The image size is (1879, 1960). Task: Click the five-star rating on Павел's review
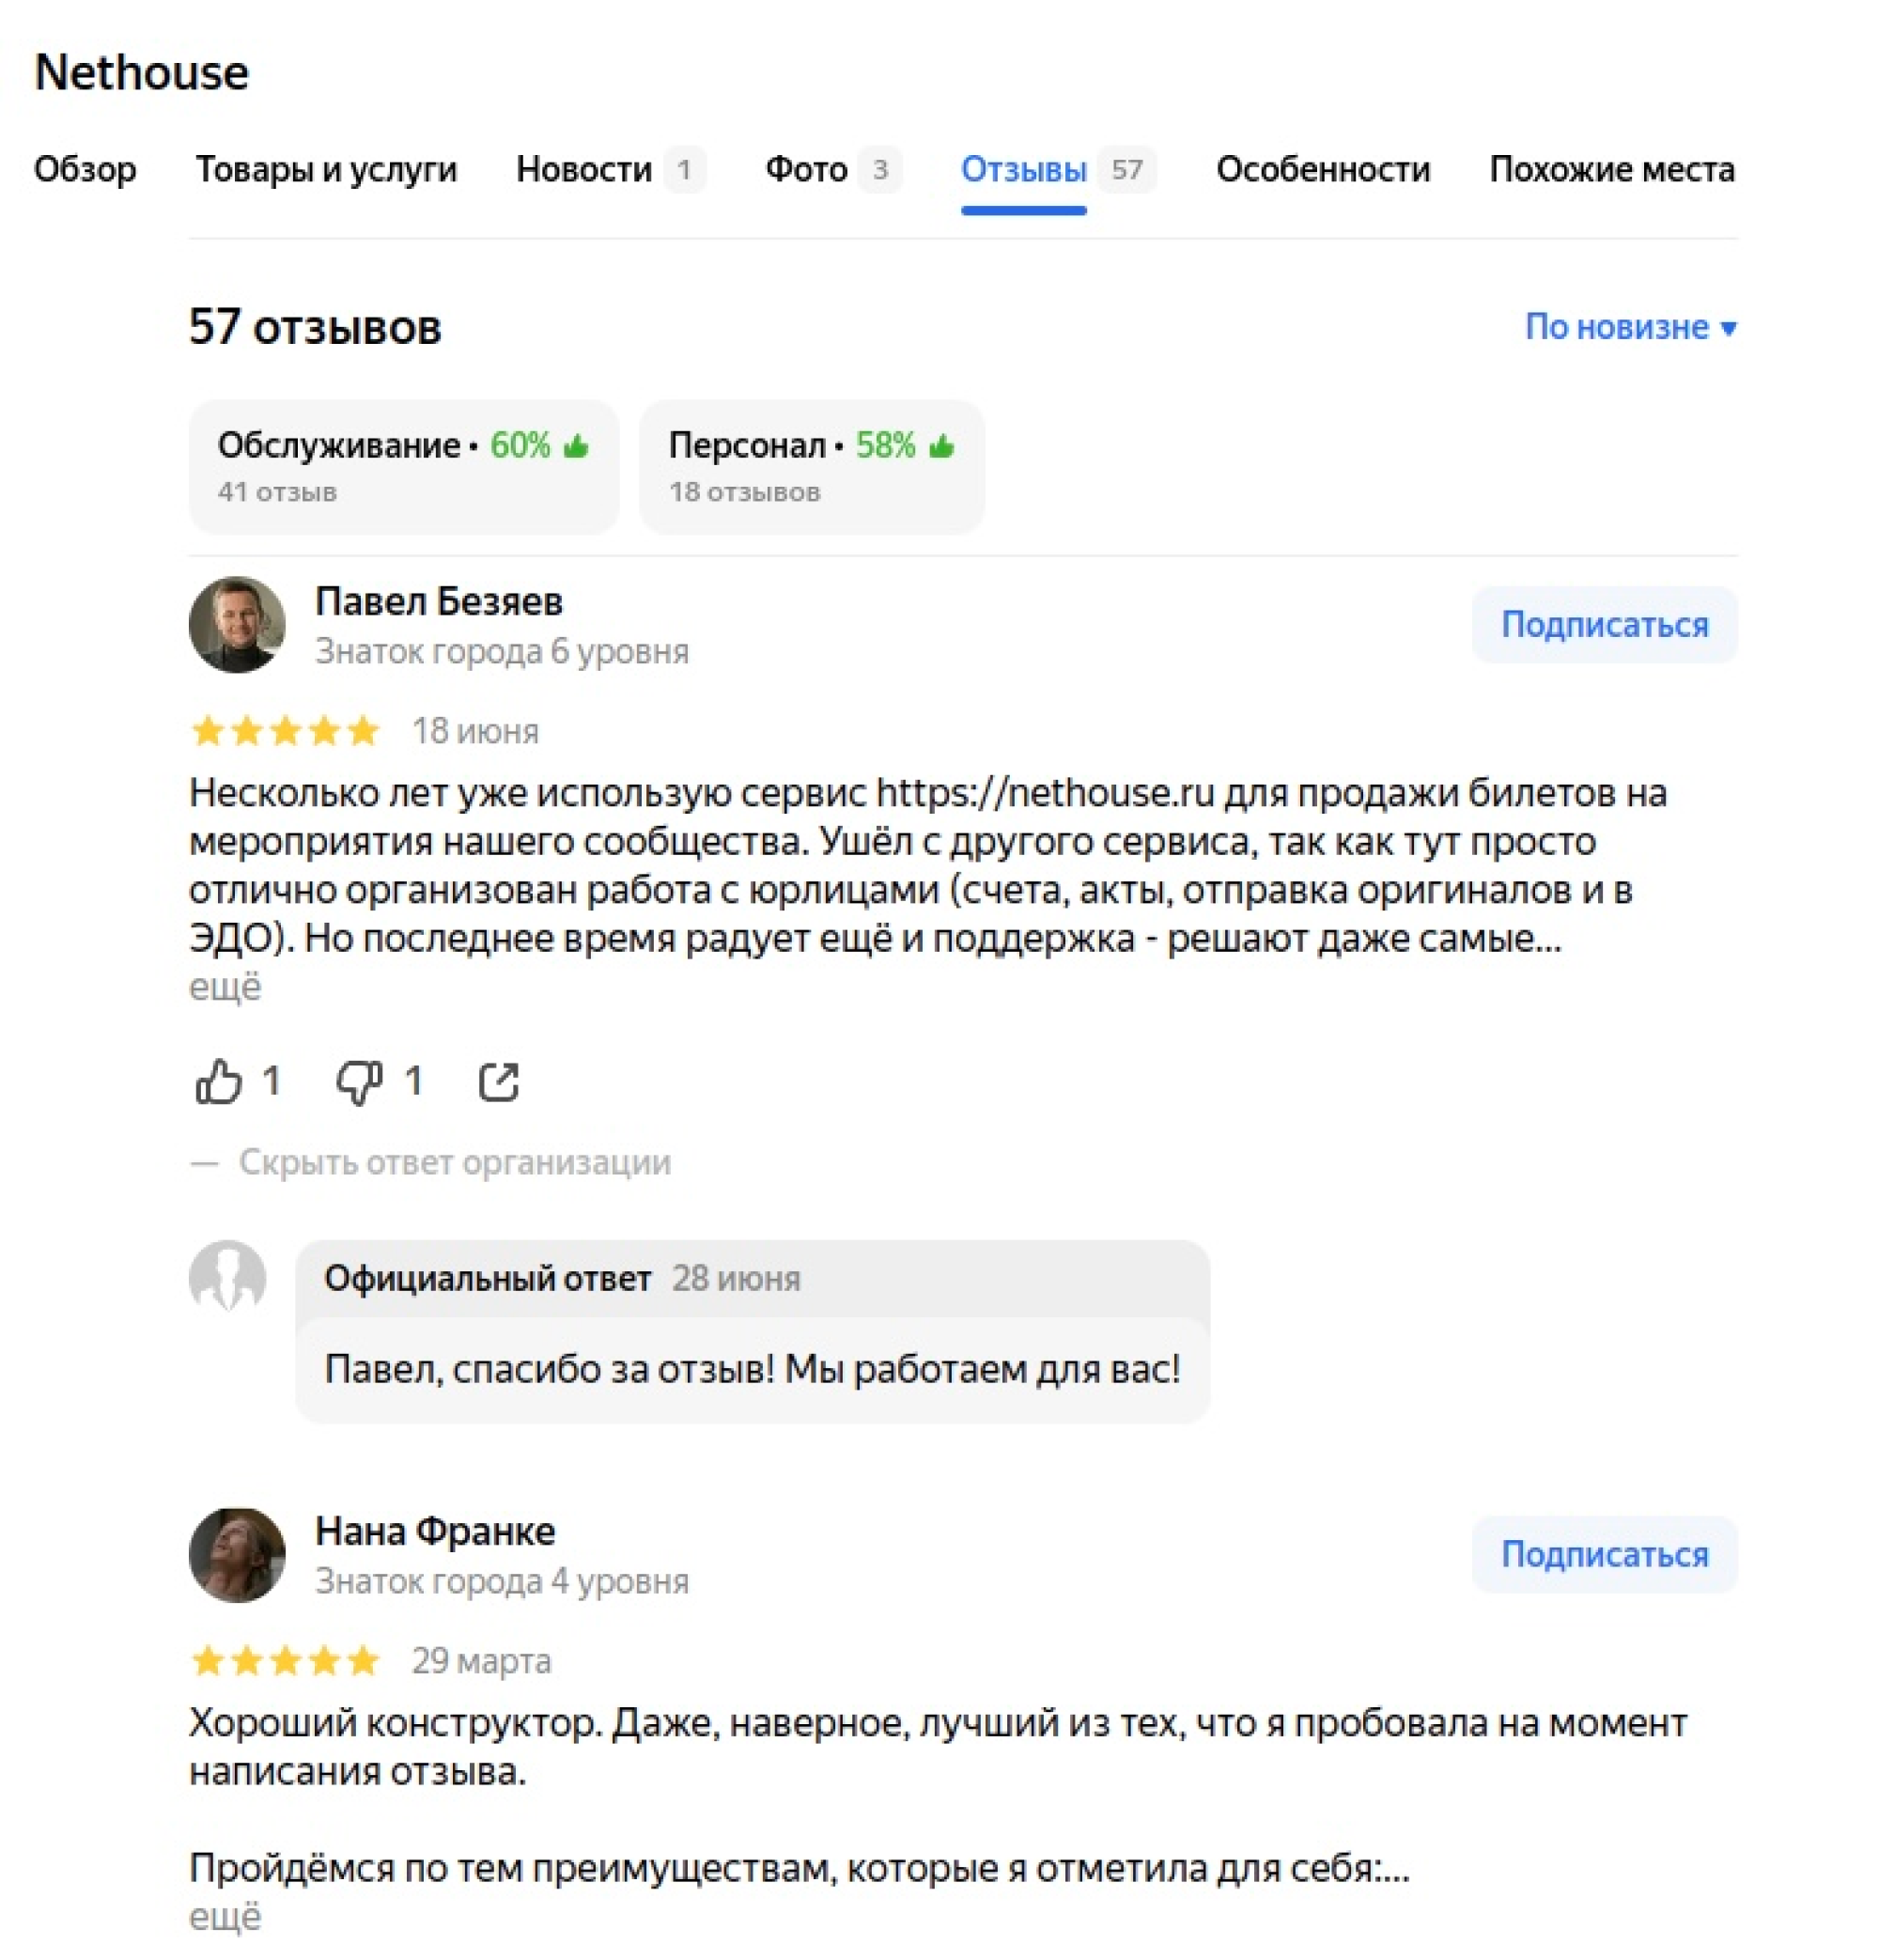[x=283, y=731]
